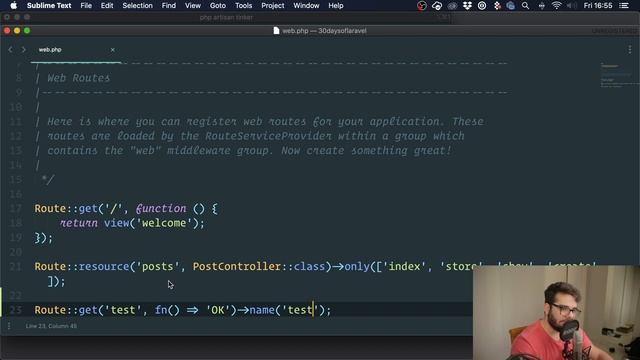Go to next tab with right arrow
Screen dimensions: 640x360
(23, 49)
